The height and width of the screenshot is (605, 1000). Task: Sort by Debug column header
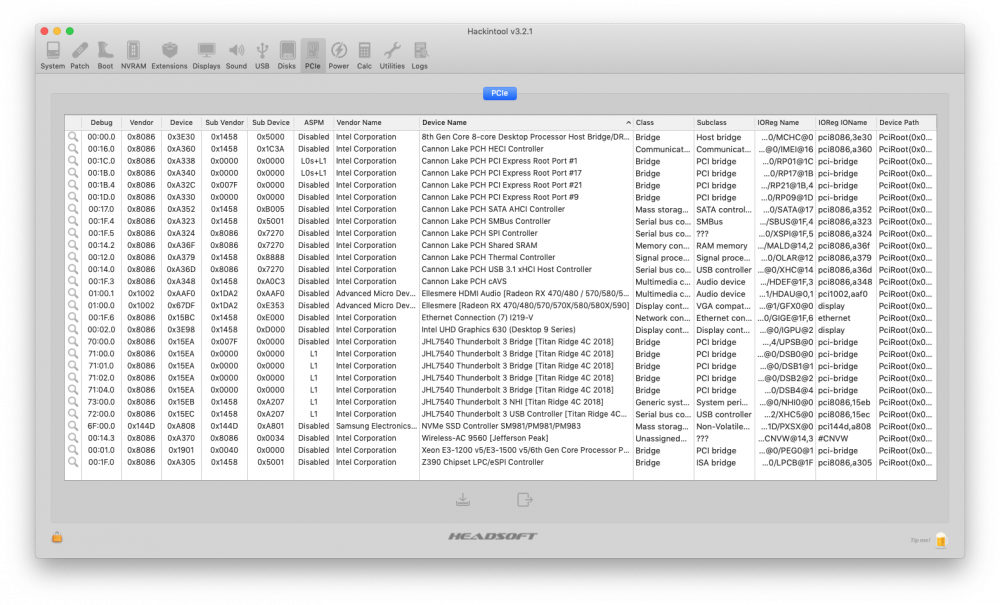(101, 122)
